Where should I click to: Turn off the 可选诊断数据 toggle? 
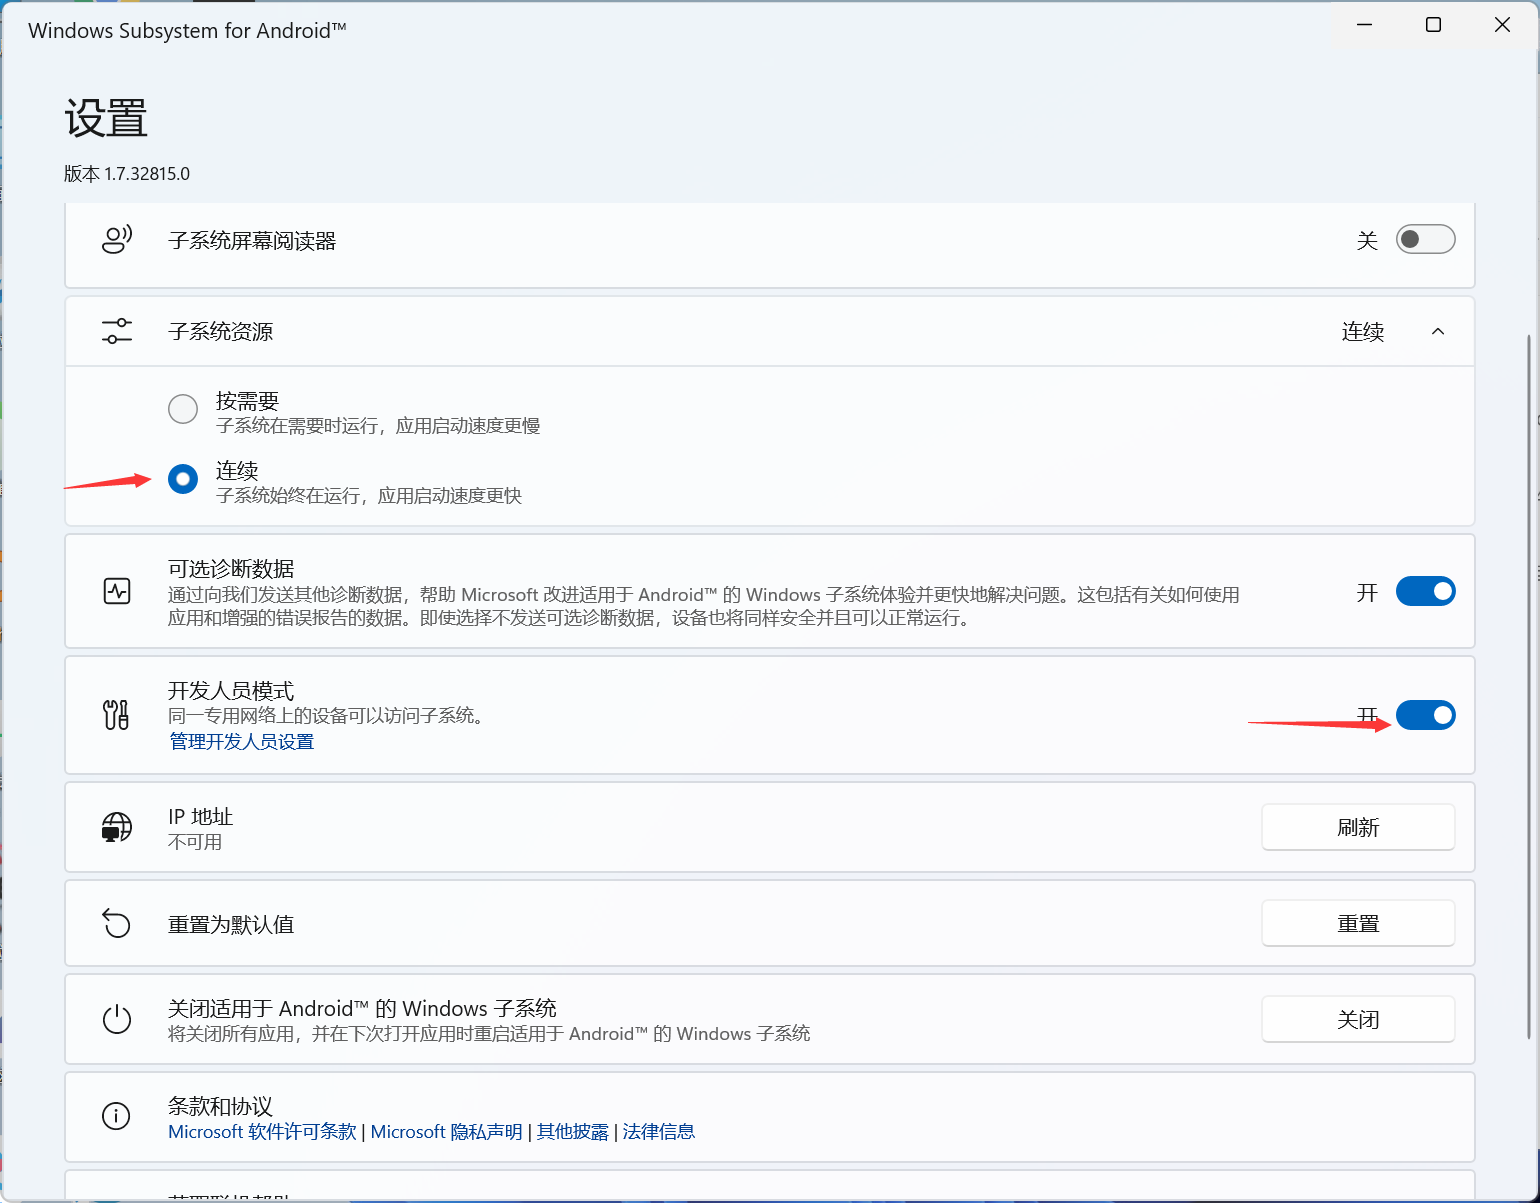coord(1425,591)
